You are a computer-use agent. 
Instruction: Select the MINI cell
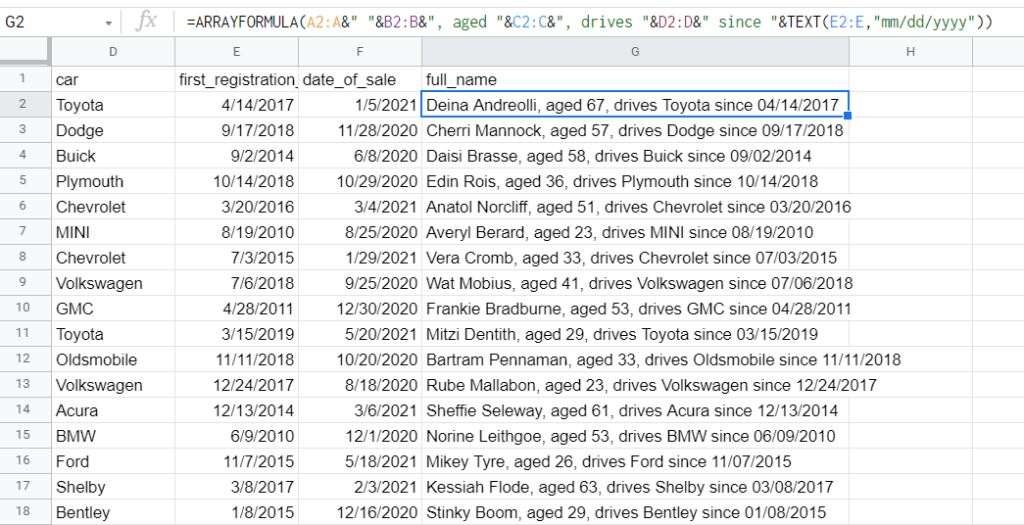tap(113, 232)
